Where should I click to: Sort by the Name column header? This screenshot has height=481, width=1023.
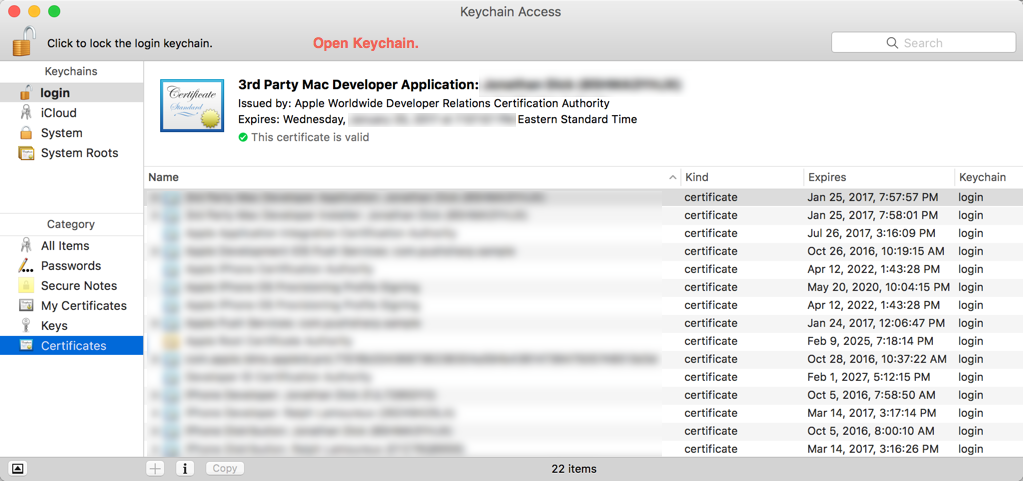click(412, 178)
